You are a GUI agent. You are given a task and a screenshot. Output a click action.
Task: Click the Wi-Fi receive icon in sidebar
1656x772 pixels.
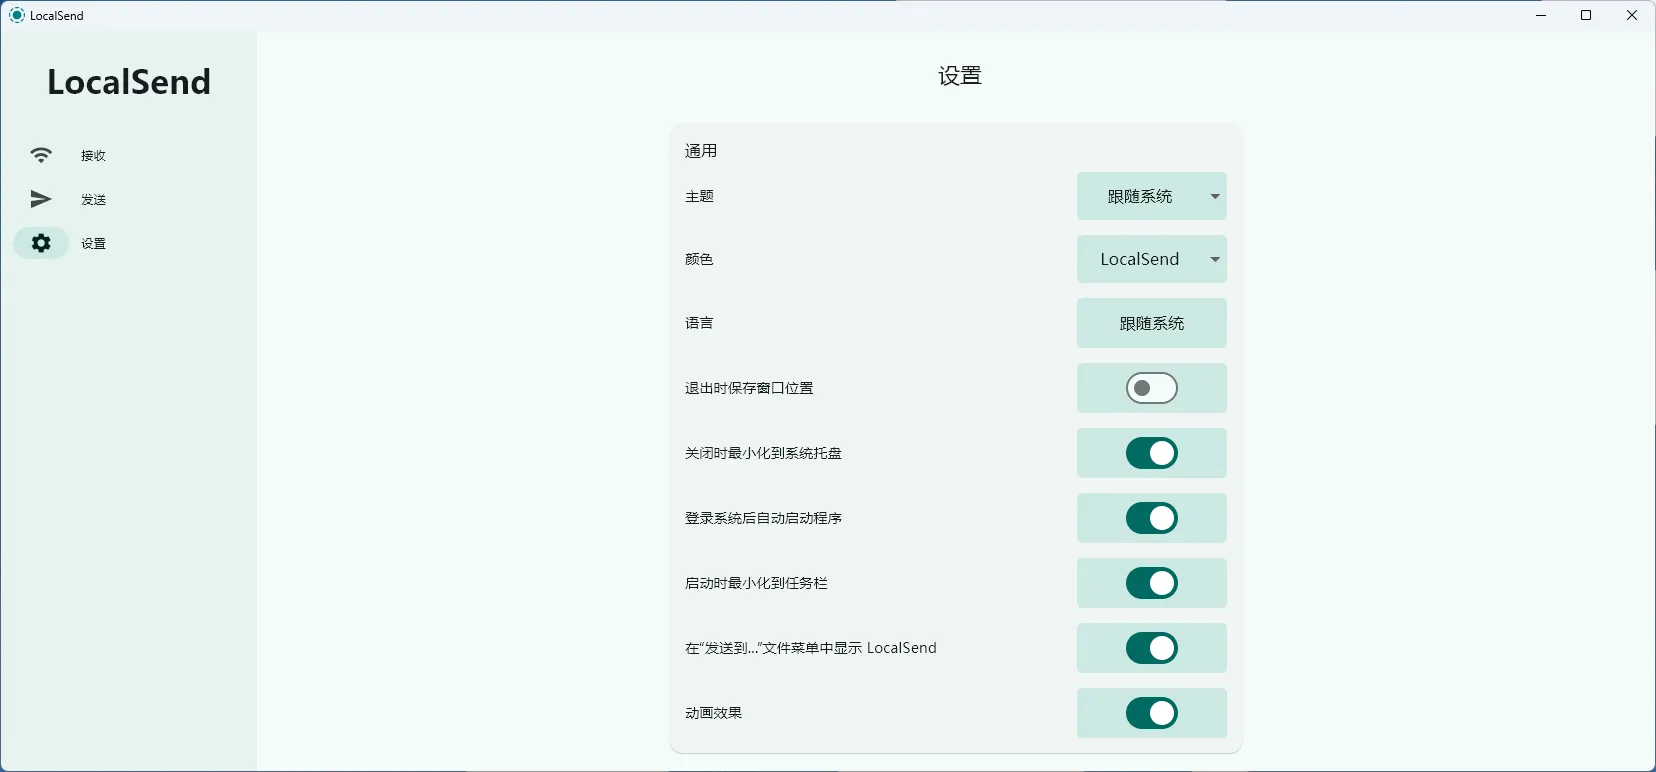pos(41,155)
